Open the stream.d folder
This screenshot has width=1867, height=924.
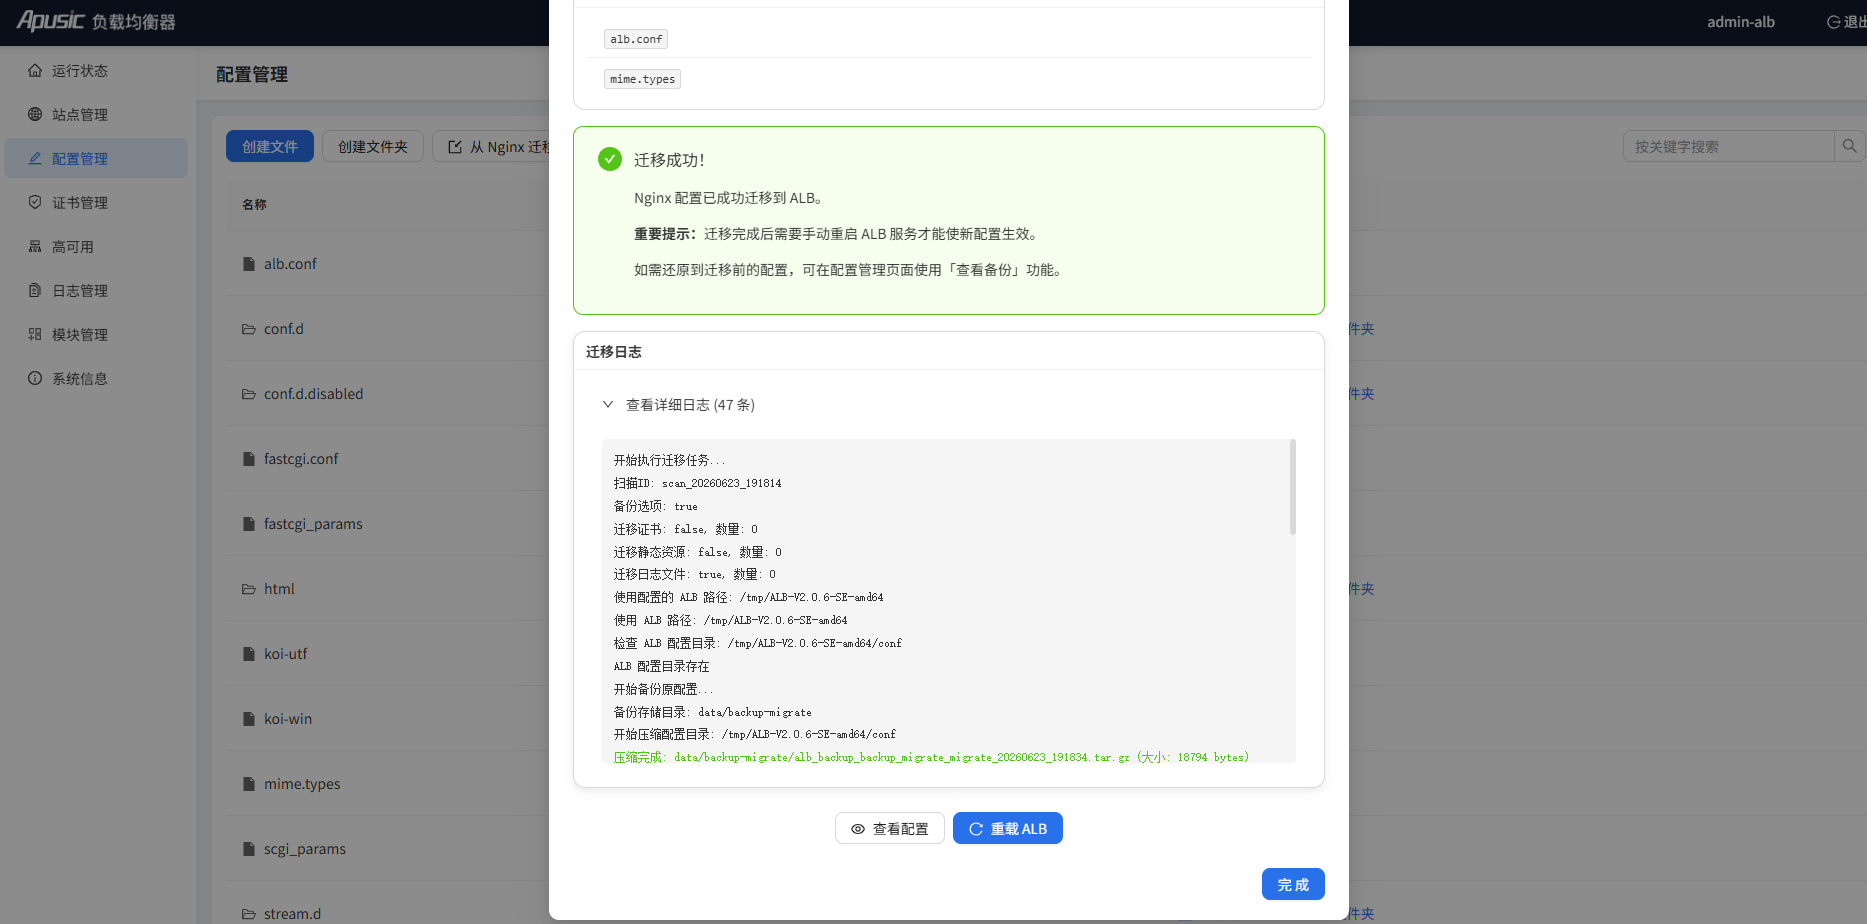pos(292,912)
